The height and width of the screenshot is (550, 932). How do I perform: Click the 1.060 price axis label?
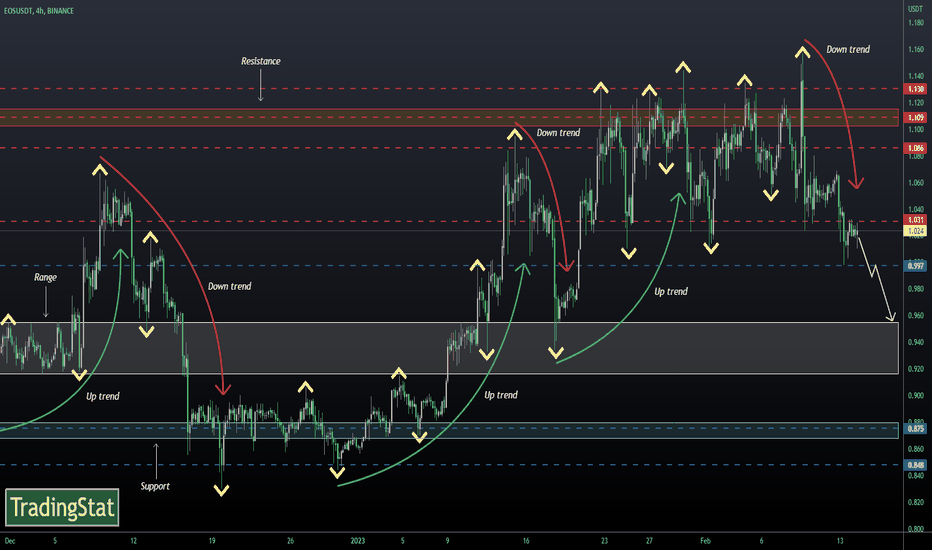916,183
